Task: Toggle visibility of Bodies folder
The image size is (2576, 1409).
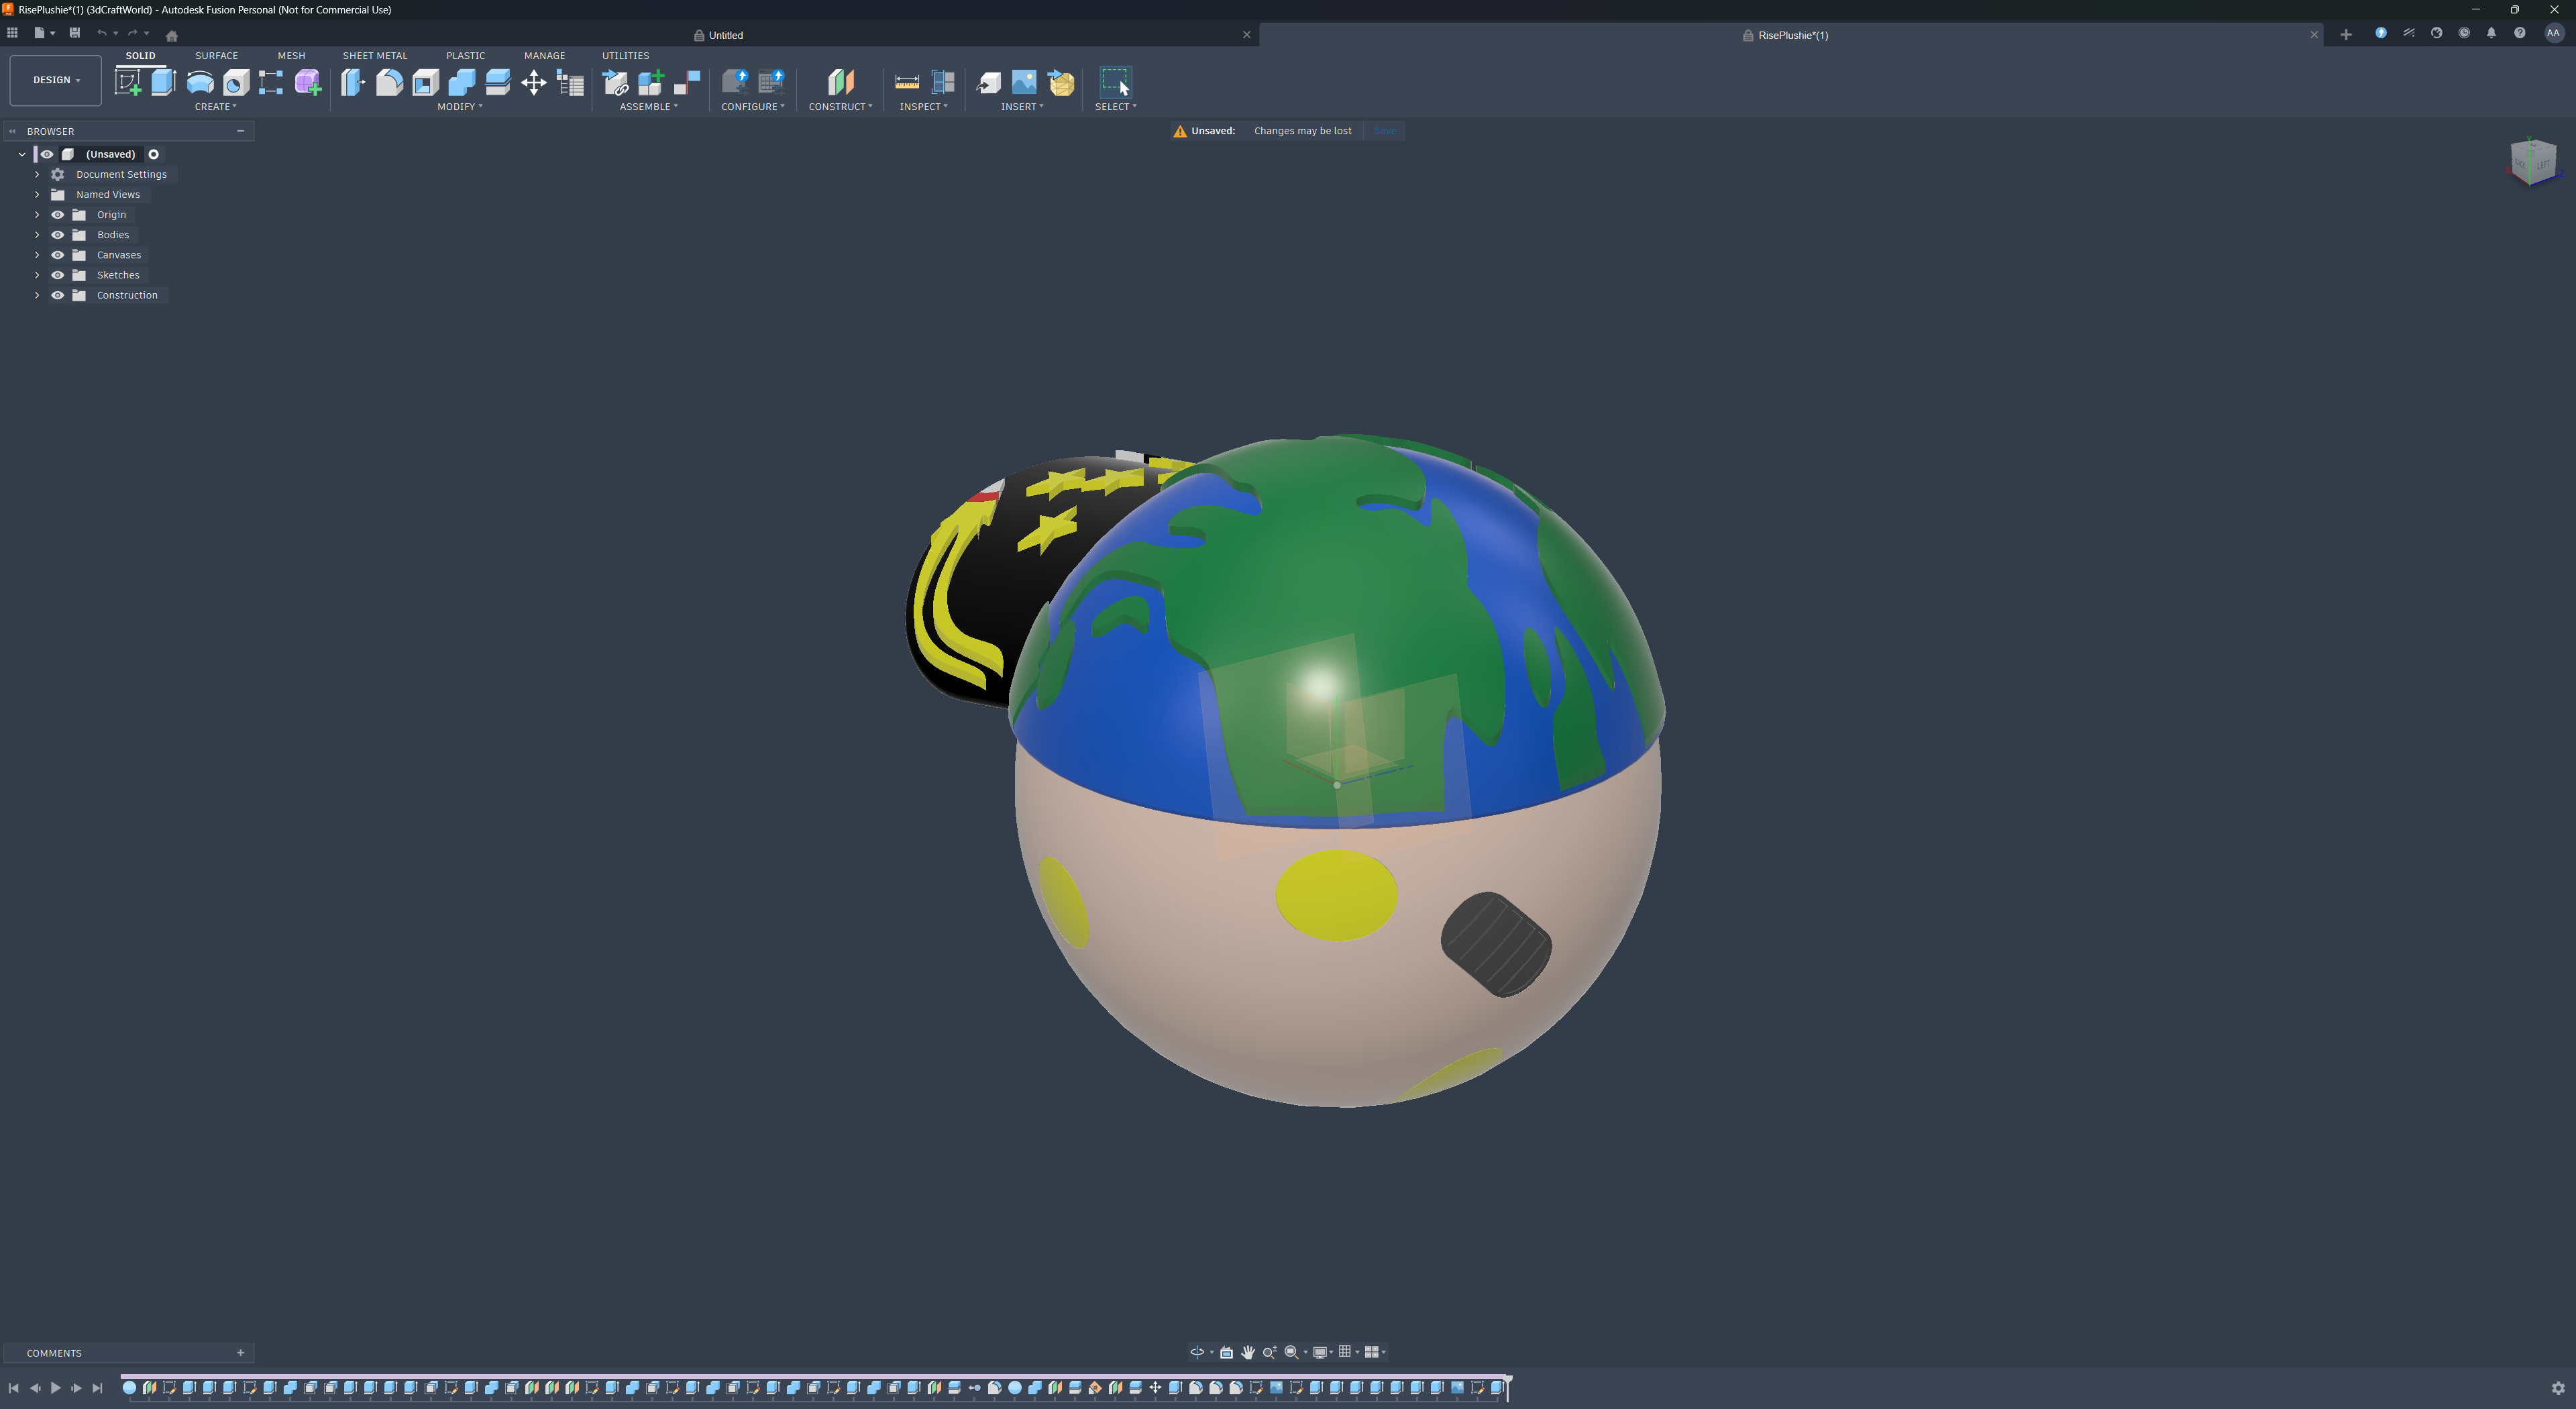Action: coord(58,235)
